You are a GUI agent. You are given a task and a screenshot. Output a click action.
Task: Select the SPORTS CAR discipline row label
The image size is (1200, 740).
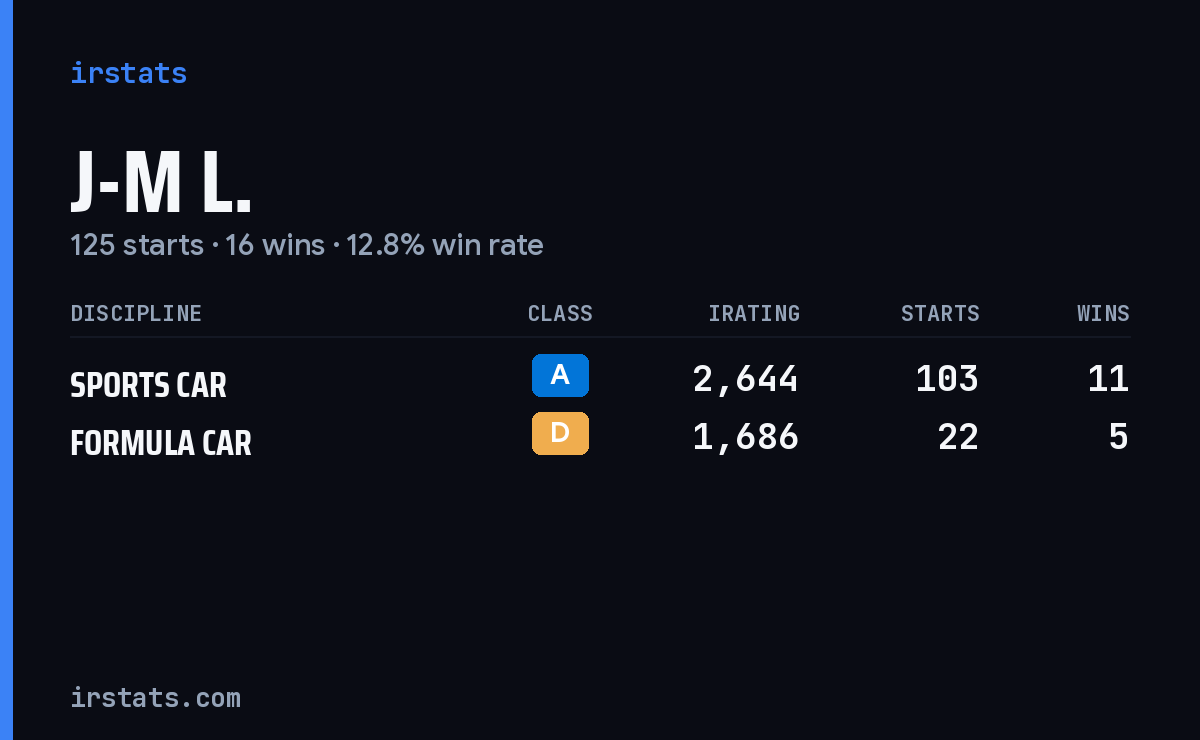point(148,385)
